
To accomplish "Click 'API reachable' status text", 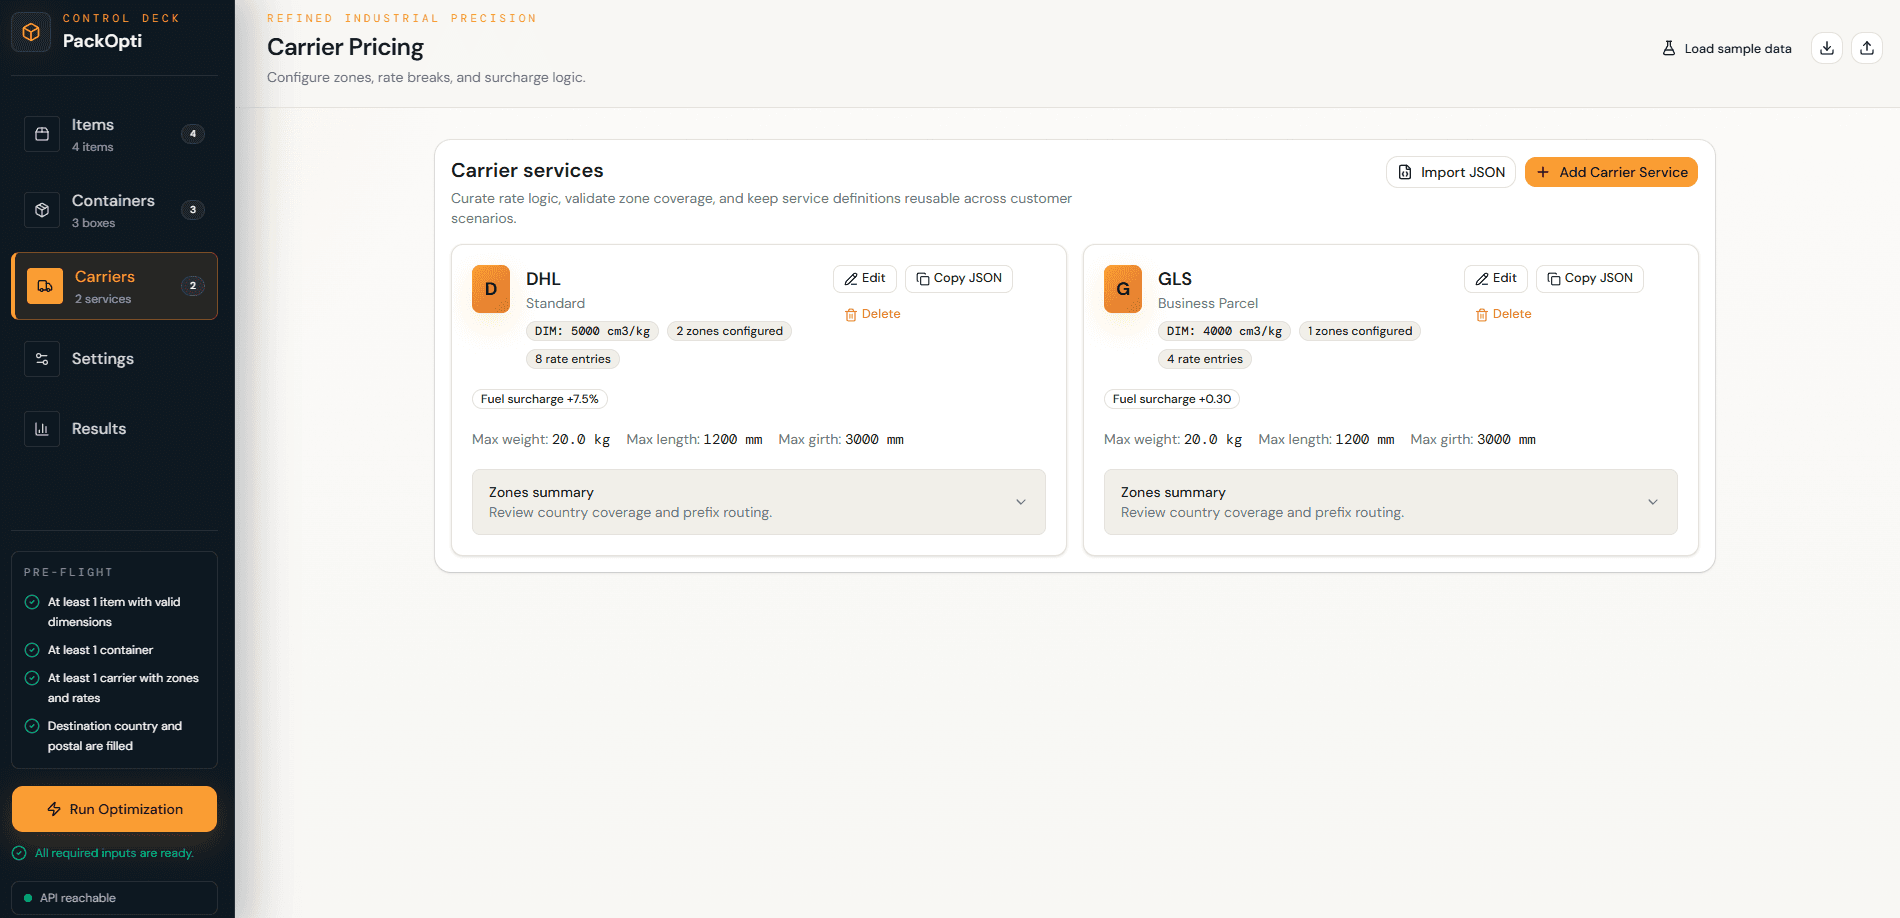I will point(78,898).
